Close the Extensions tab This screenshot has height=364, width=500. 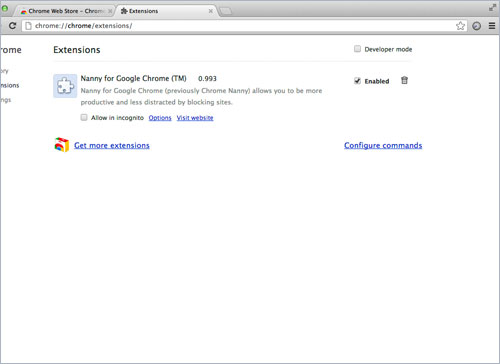click(211, 11)
